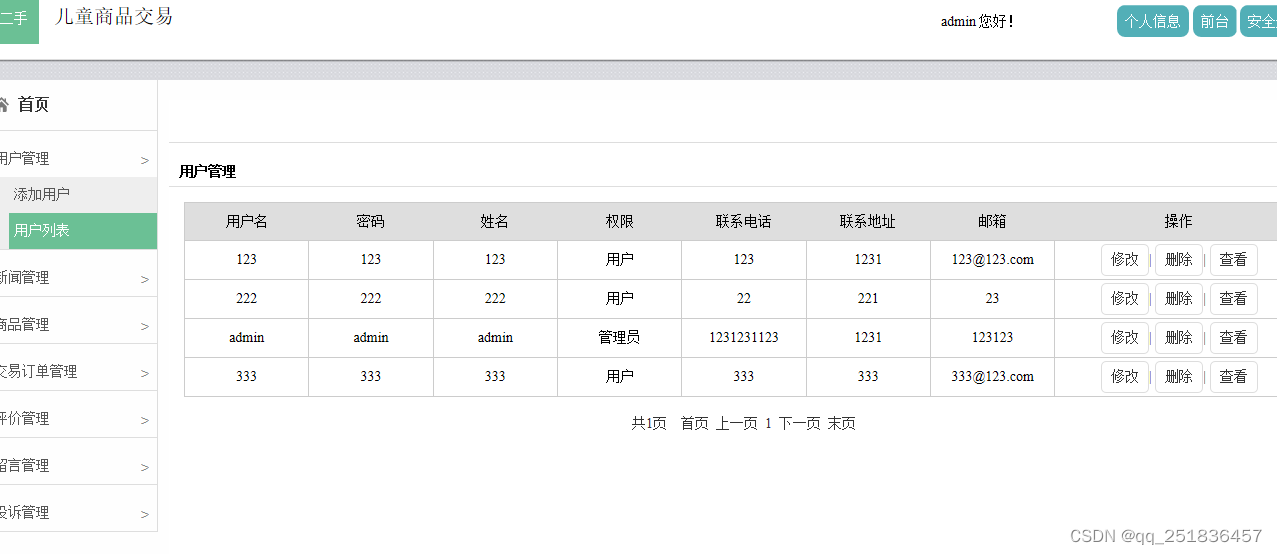Open the 交易订单管理 sidebar menu
Viewport: 1277px width, 554px height.
point(78,372)
